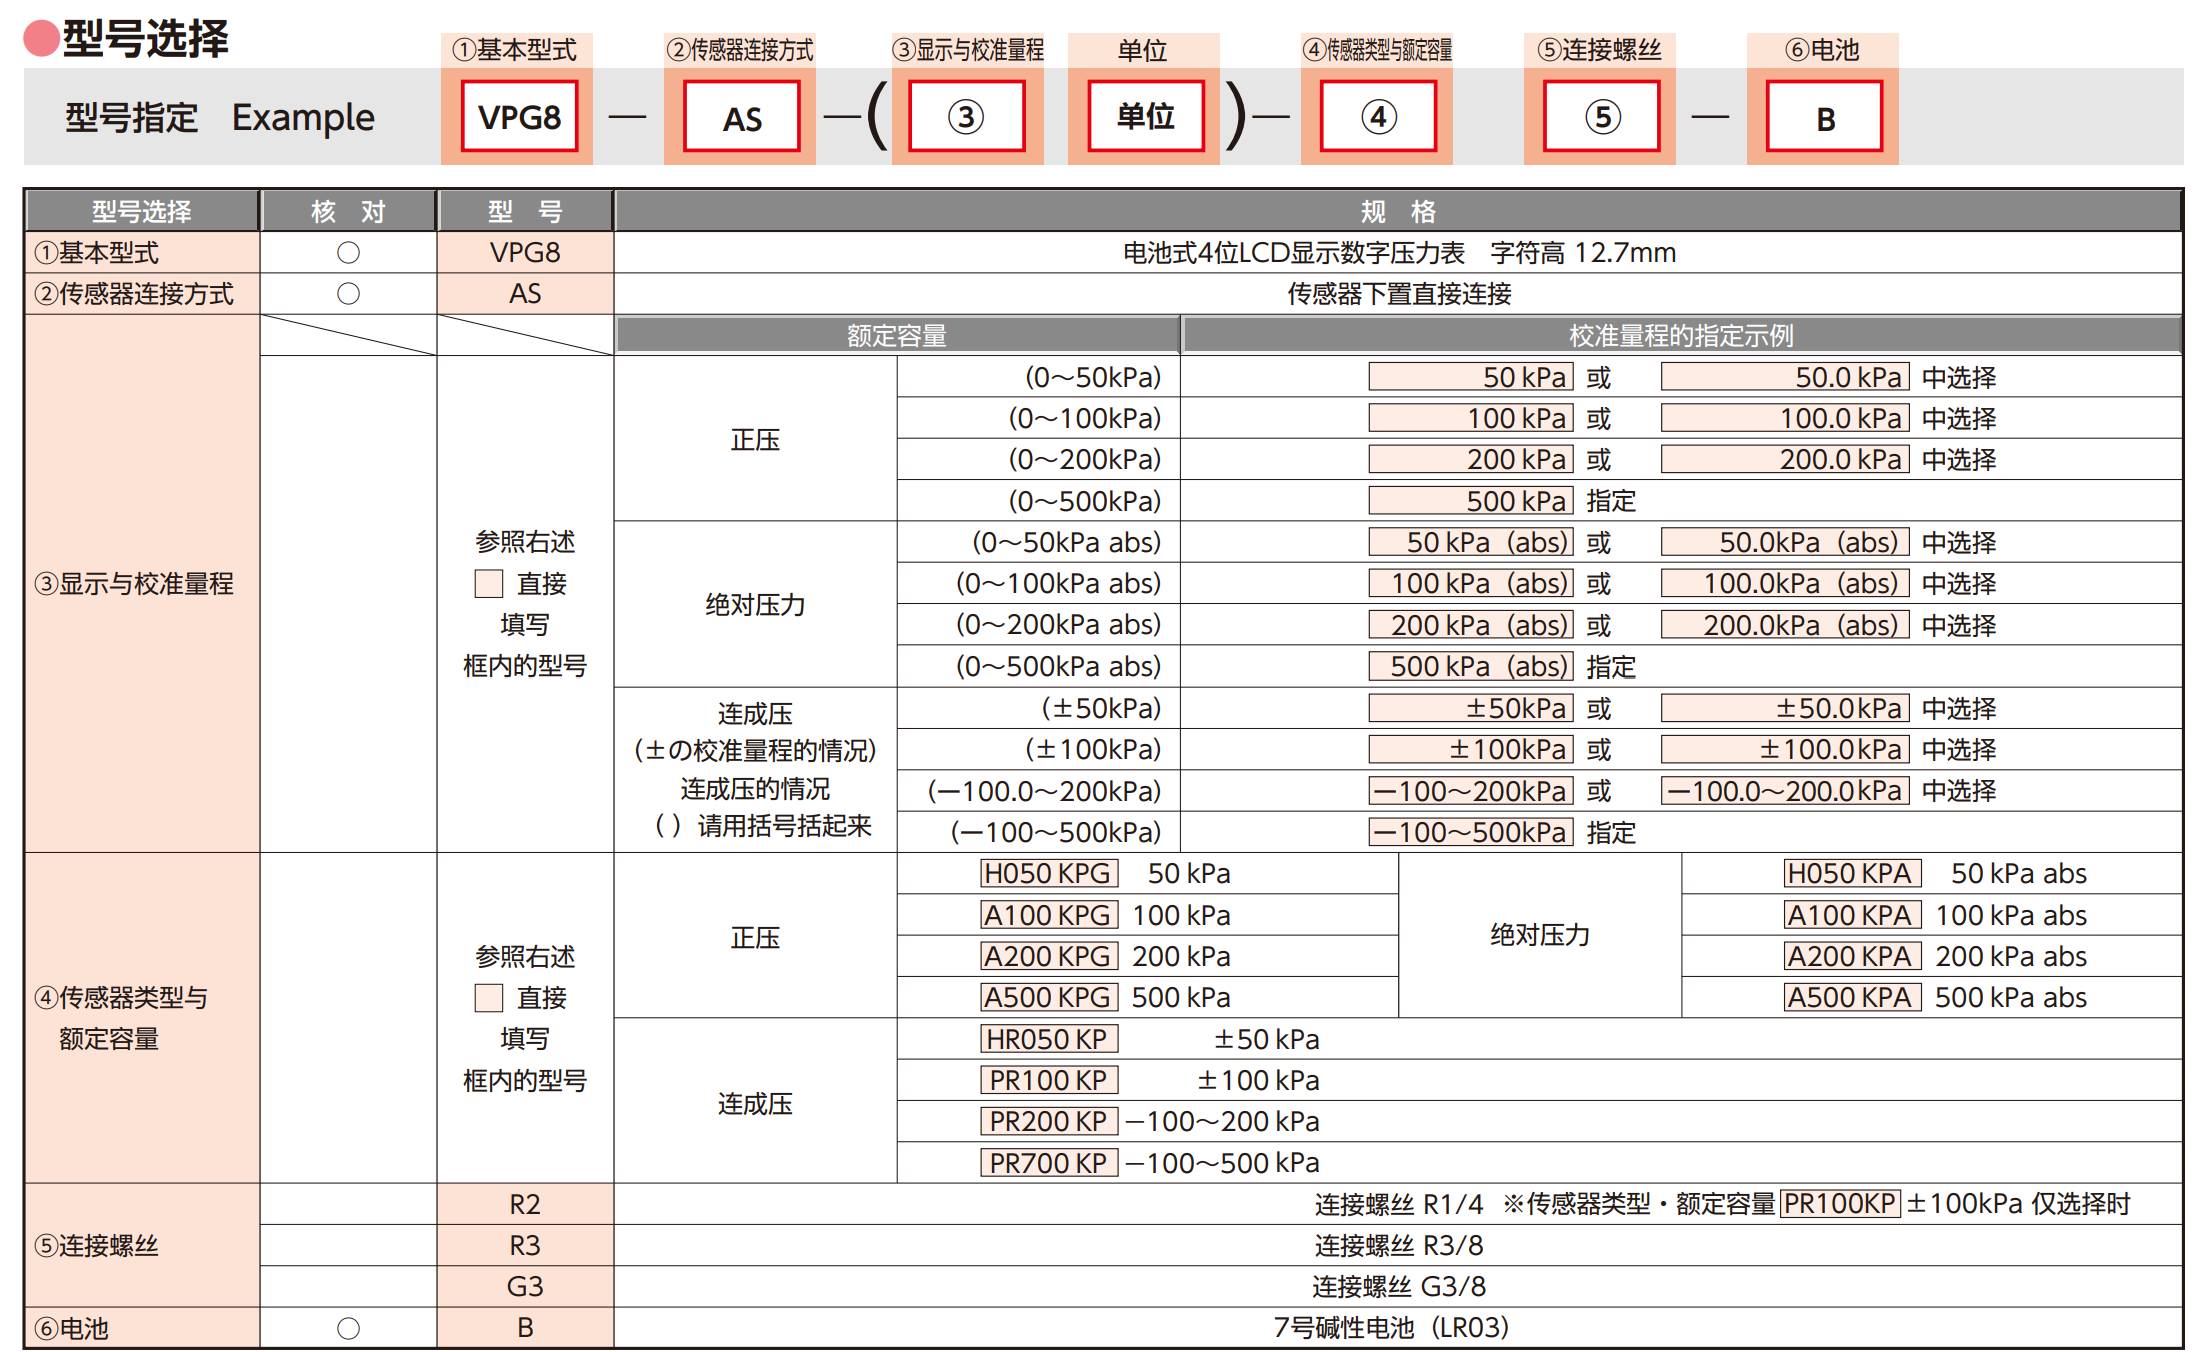Check the 直接 box for ③显示与校准量程
The width and height of the screenshot is (2198, 1352).
488,583
